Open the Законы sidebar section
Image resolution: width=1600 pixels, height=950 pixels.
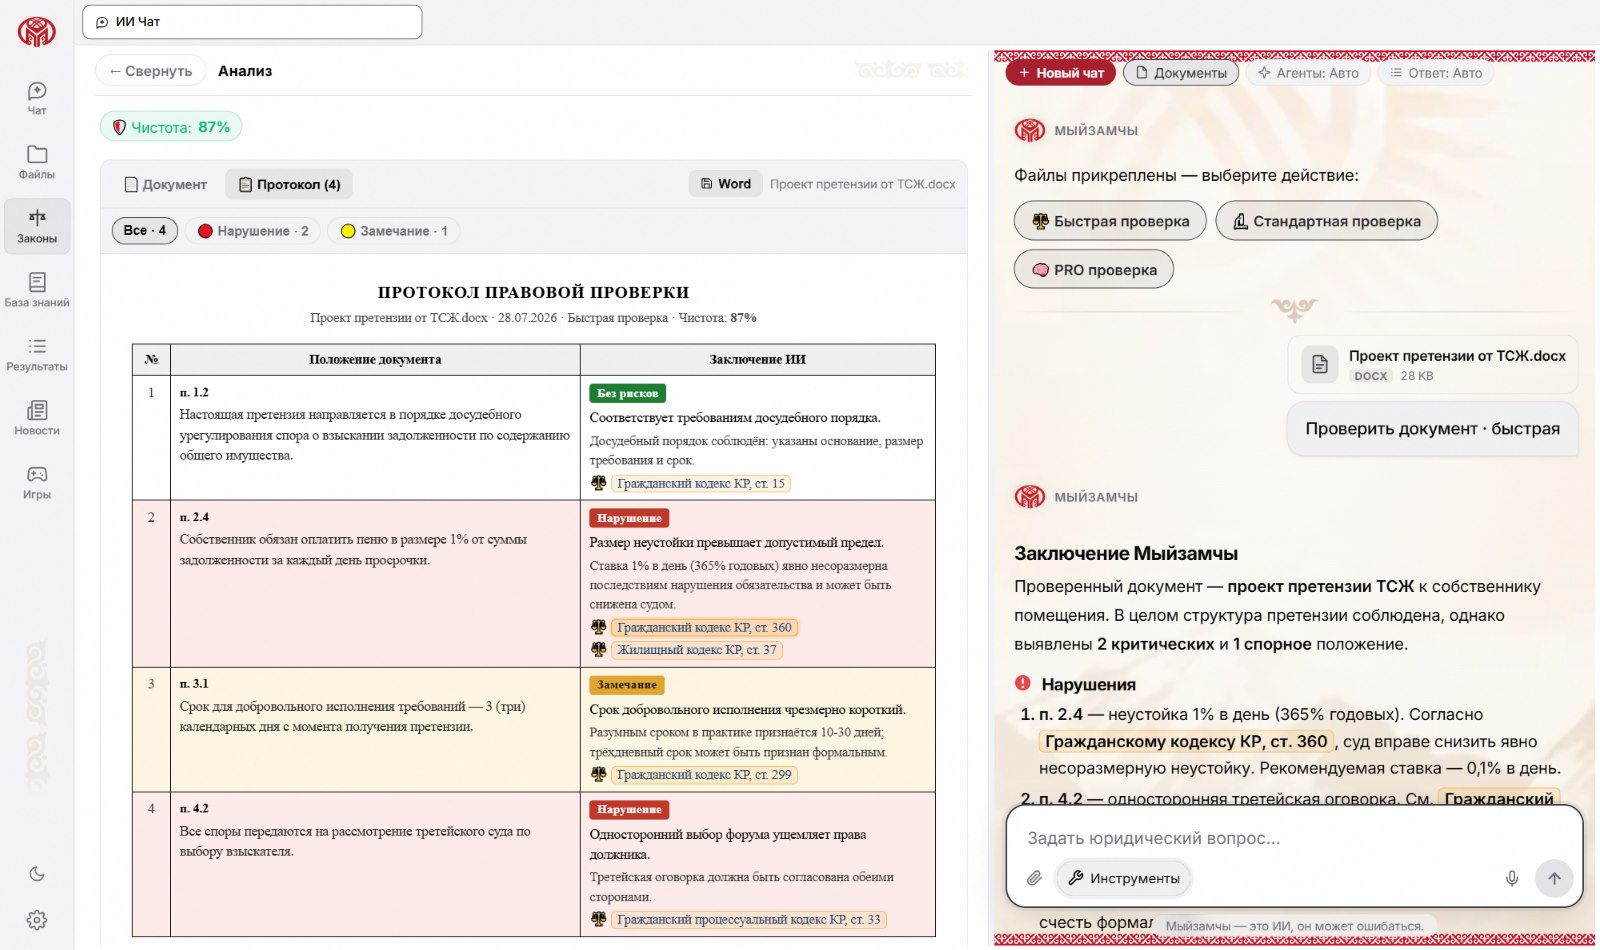click(37, 226)
